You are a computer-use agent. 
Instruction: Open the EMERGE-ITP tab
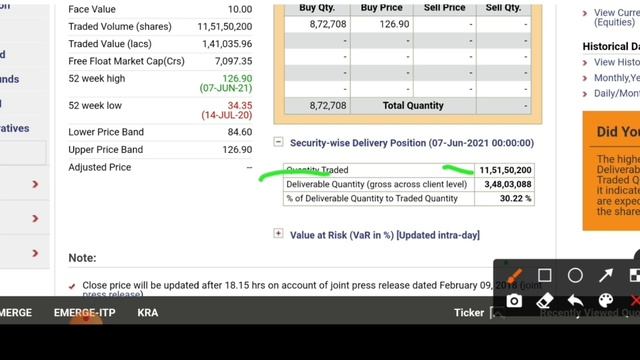pyautogui.click(x=84, y=313)
